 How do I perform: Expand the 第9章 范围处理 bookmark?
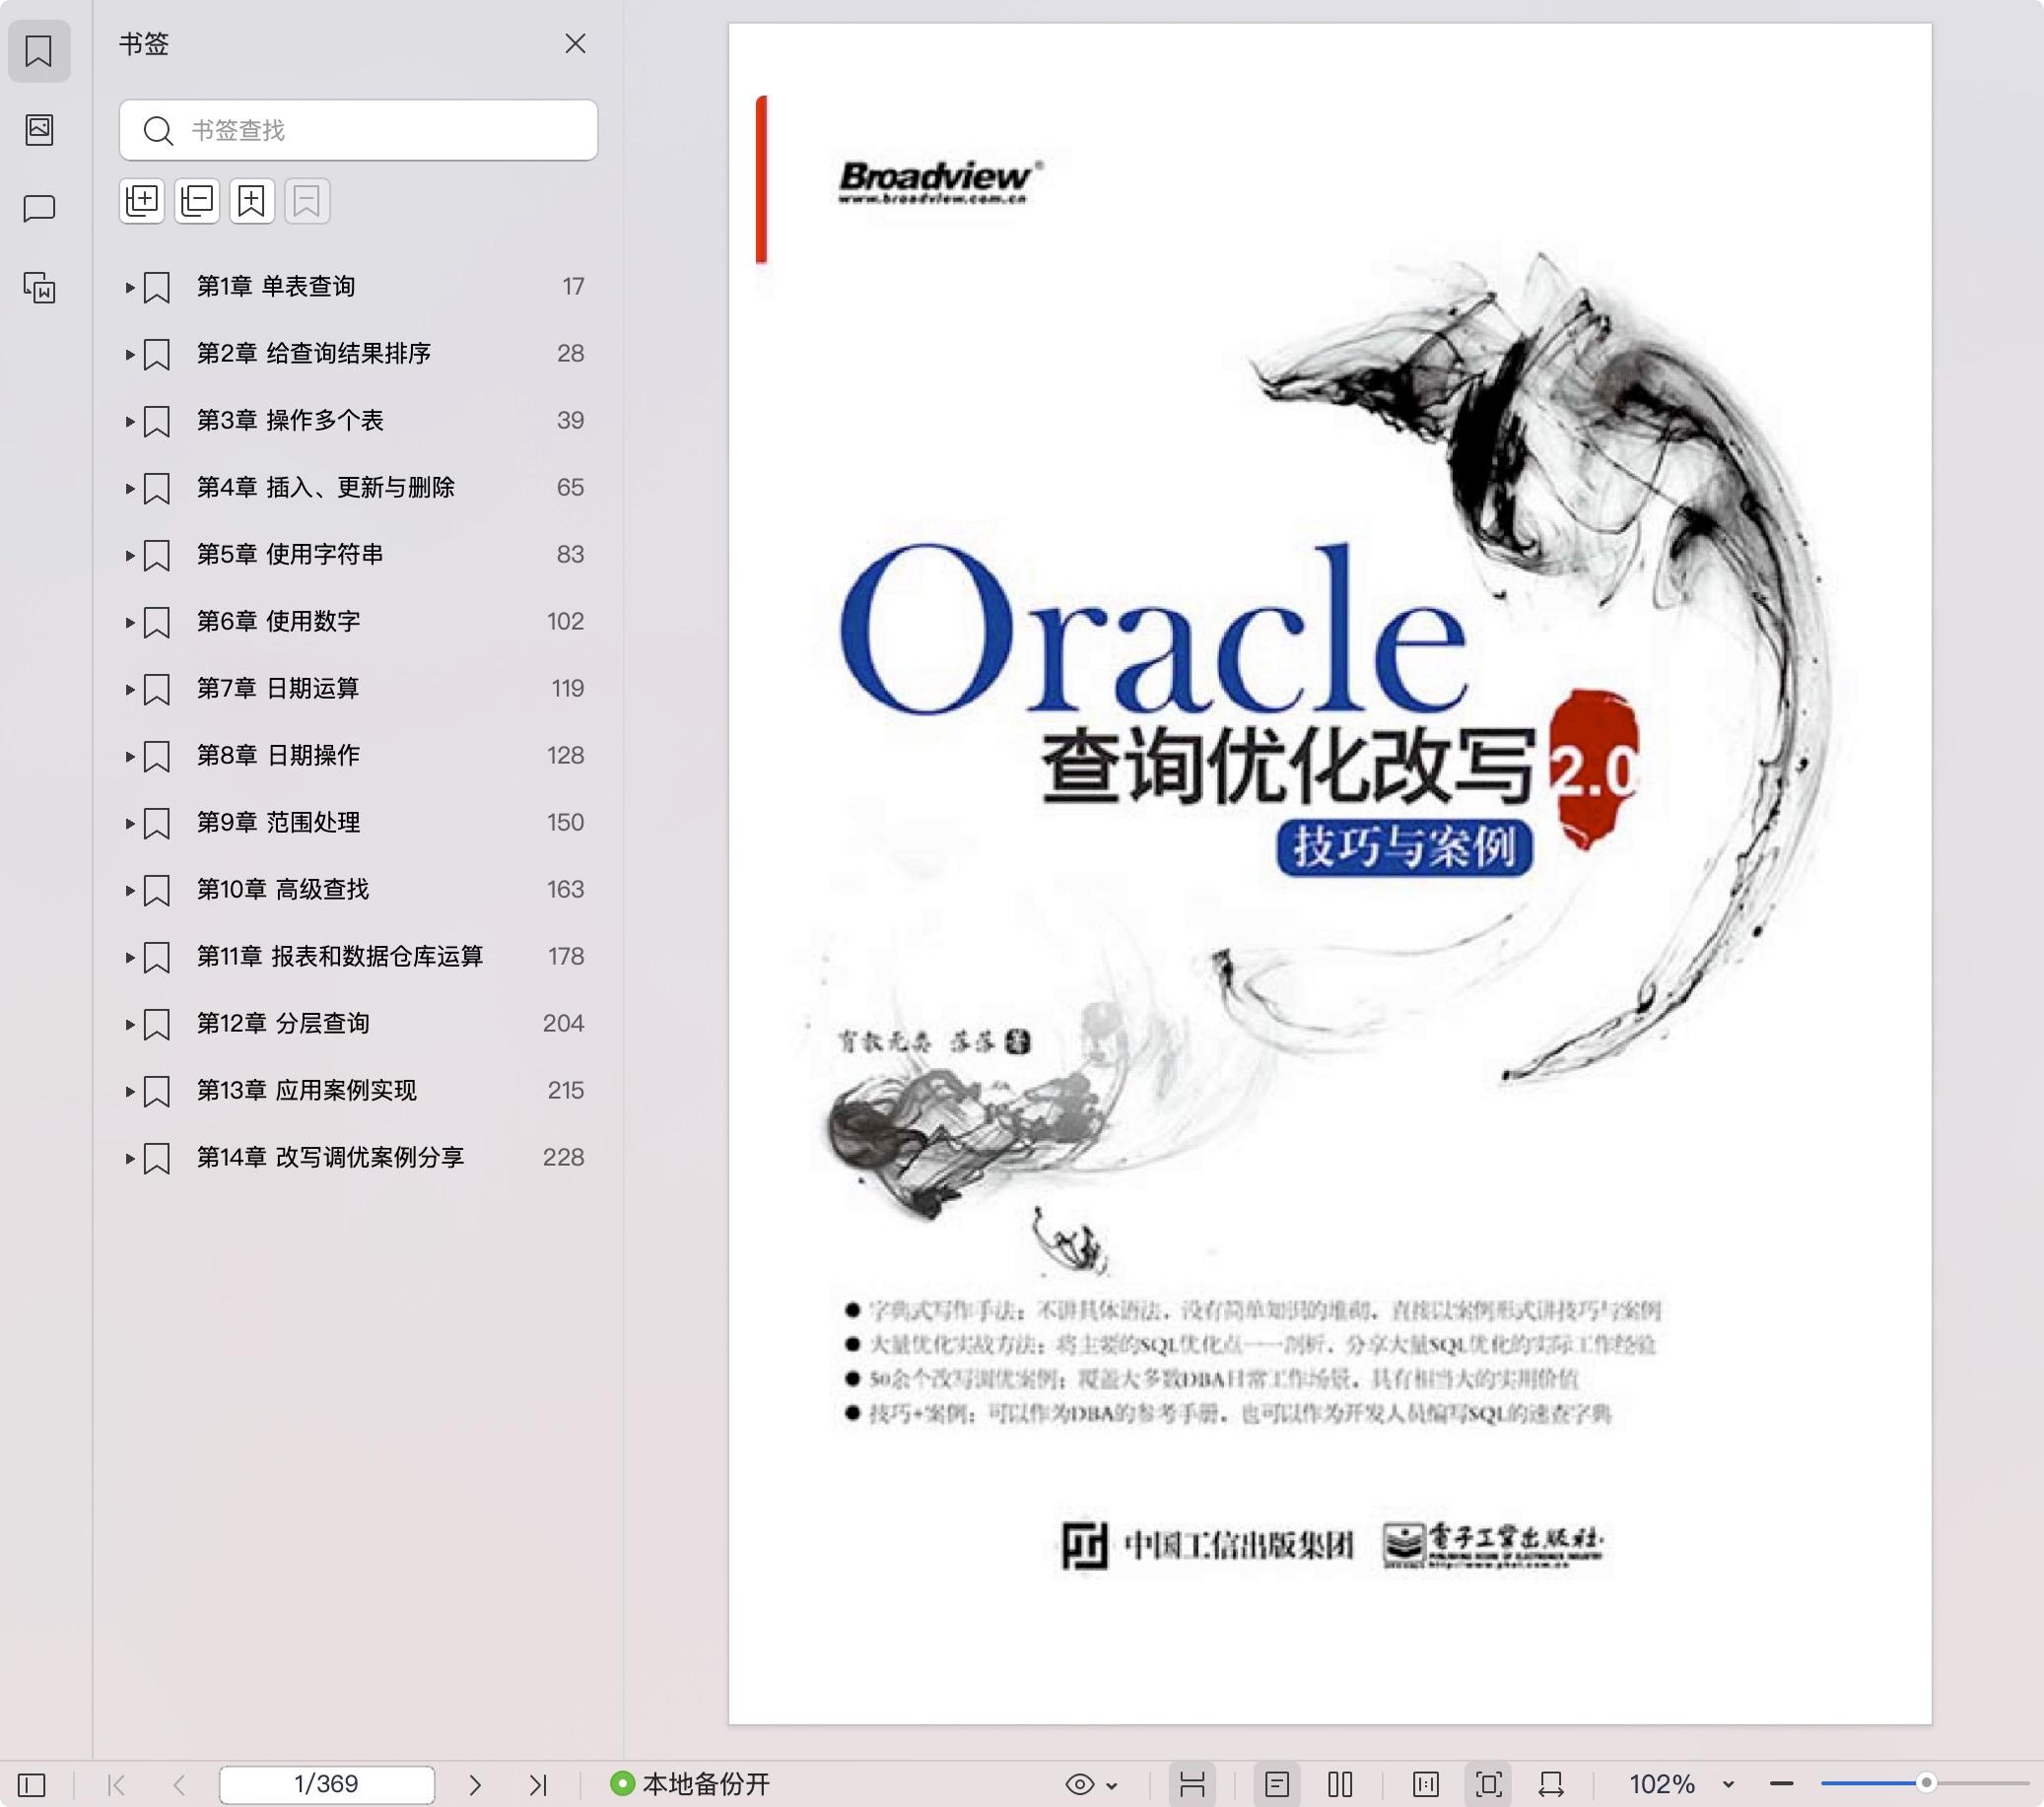coord(129,823)
